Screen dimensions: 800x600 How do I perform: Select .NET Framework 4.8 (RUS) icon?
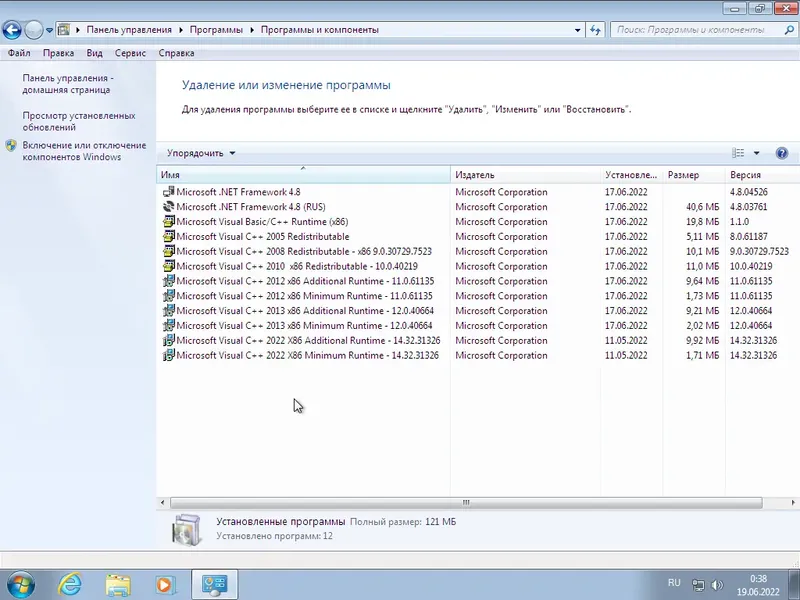tap(168, 207)
